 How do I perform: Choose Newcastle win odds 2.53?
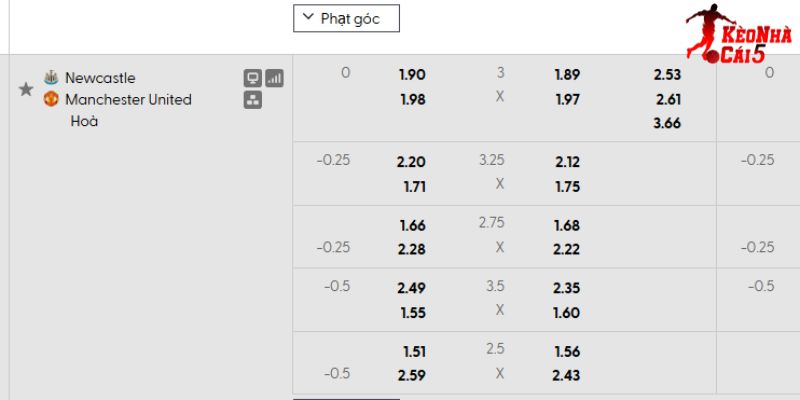tap(668, 74)
